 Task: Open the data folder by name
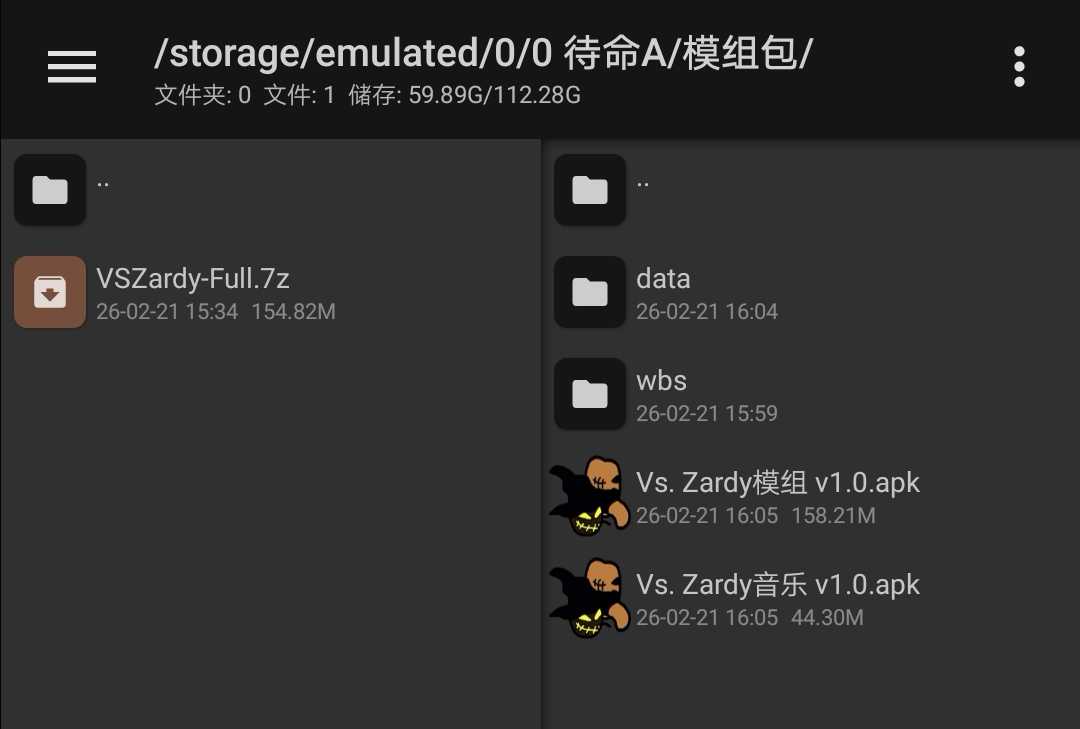[x=663, y=279]
